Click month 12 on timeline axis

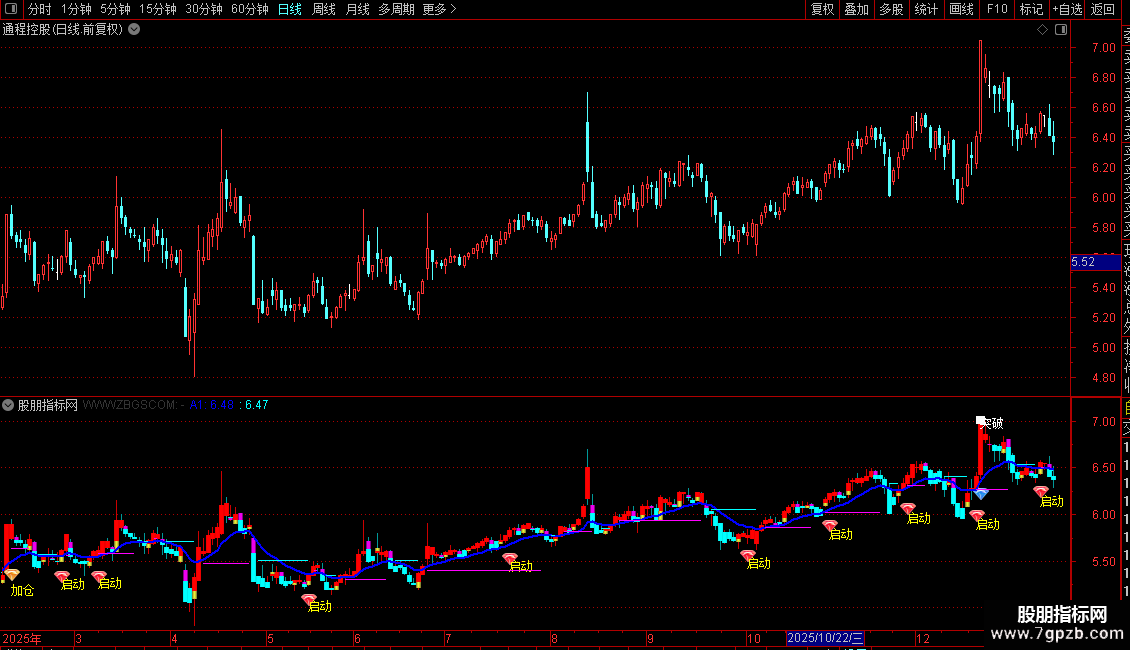click(922, 638)
